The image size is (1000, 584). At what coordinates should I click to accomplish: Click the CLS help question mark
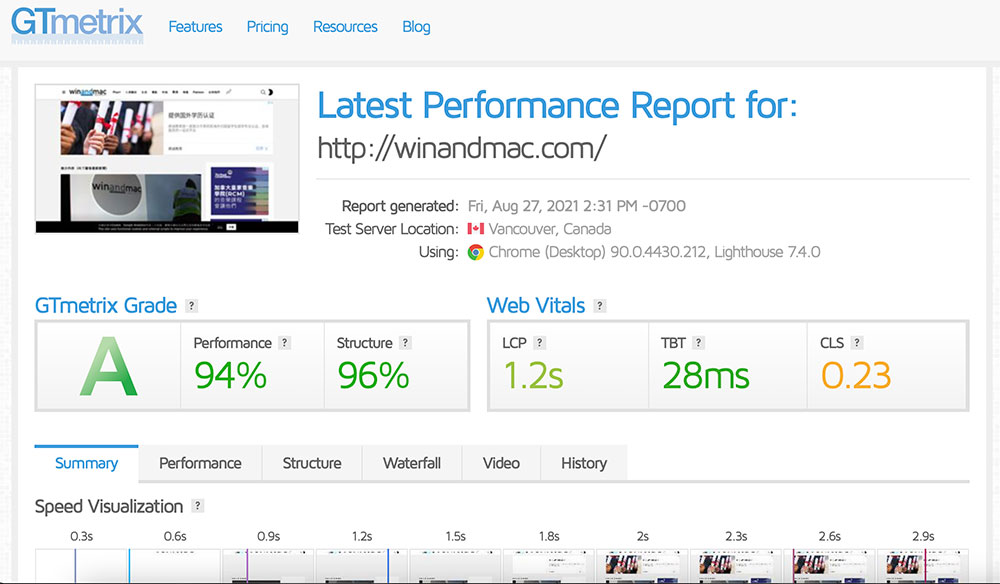[858, 343]
